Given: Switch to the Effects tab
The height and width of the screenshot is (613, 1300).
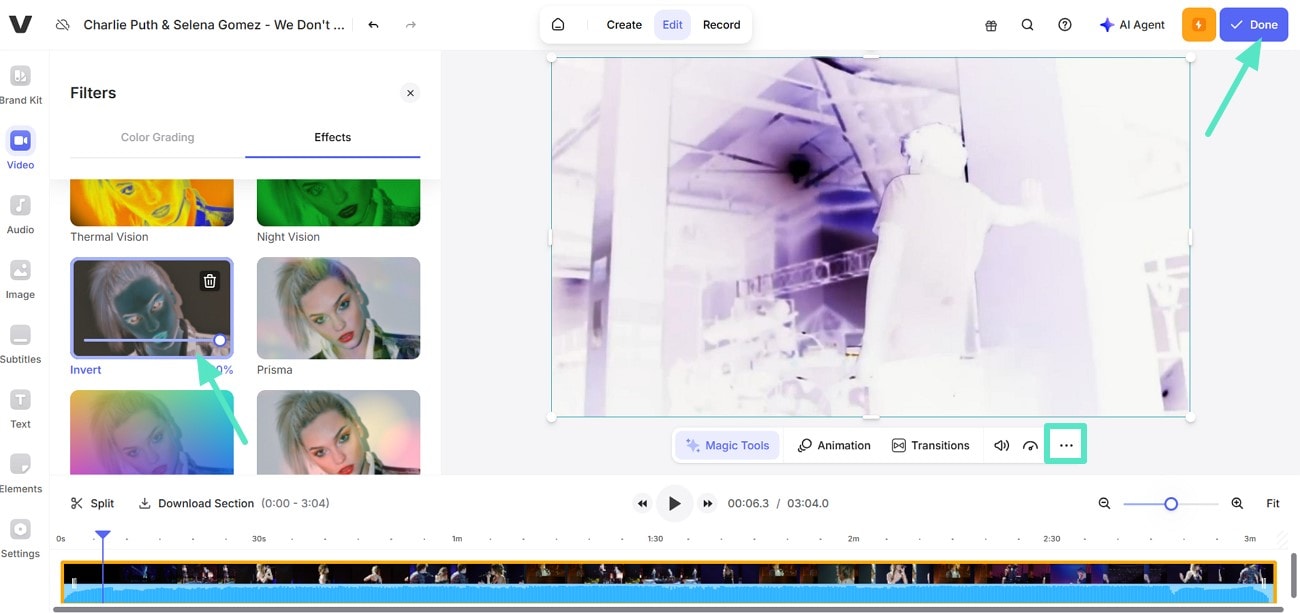Looking at the screenshot, I should 333,137.
